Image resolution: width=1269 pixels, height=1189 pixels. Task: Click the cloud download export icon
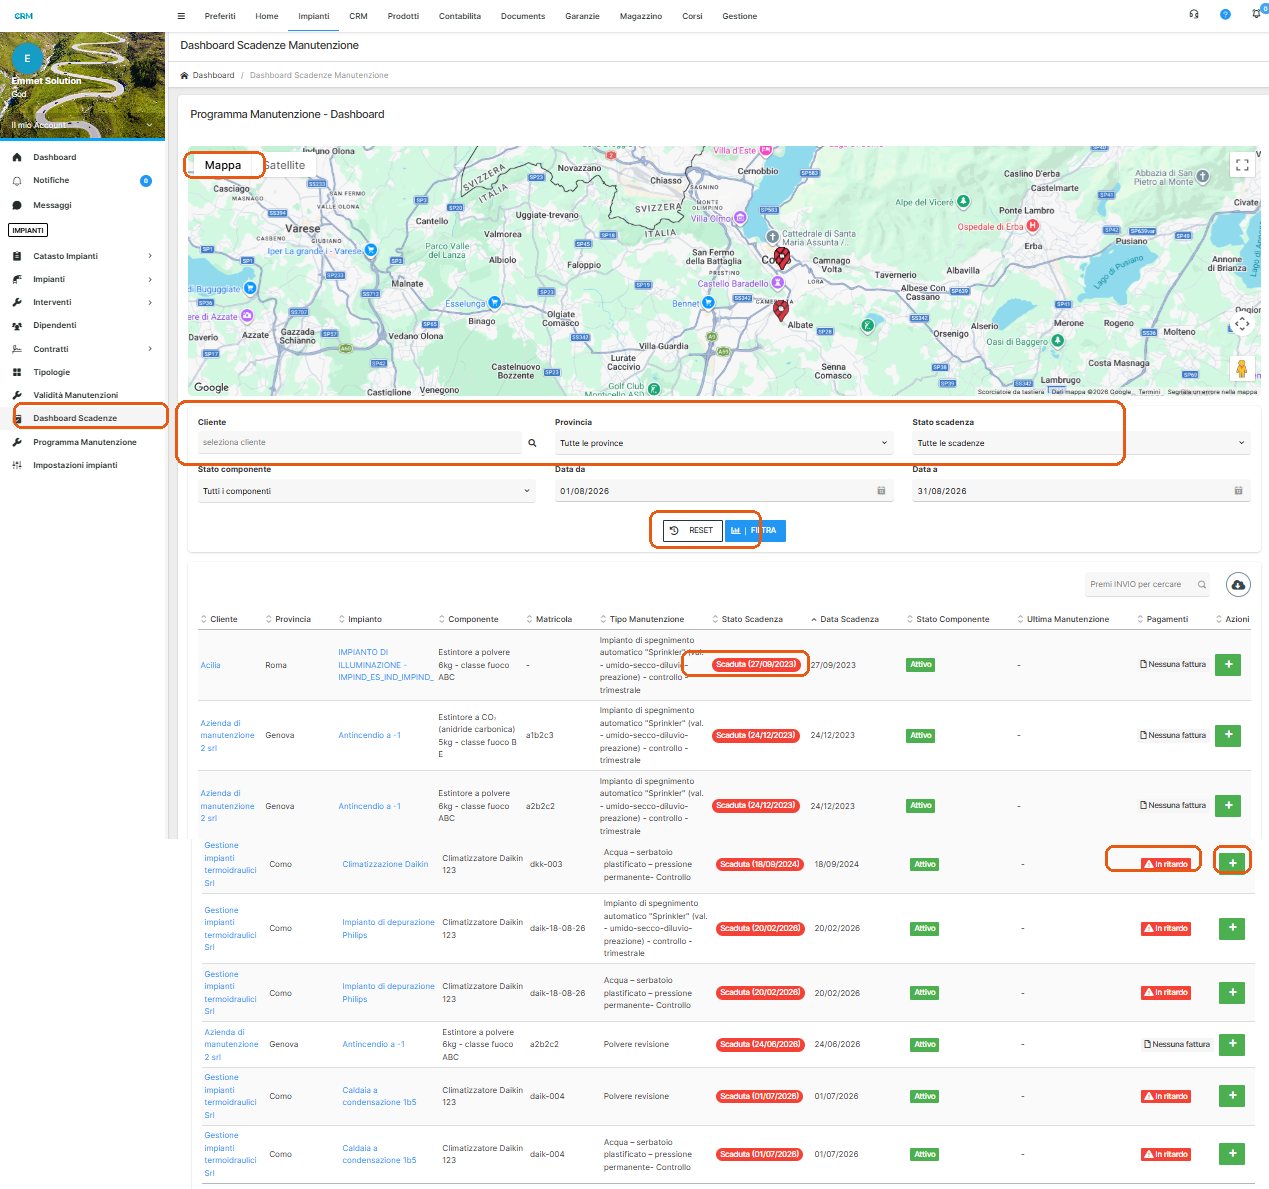1238,585
